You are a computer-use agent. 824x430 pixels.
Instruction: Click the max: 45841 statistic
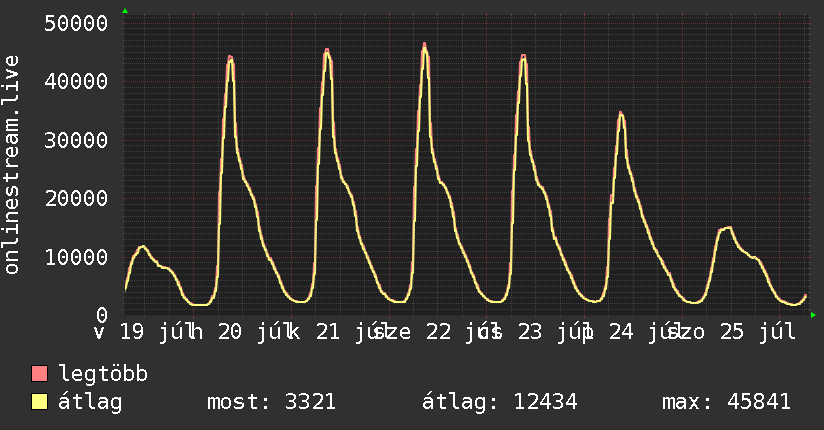[x=726, y=402]
